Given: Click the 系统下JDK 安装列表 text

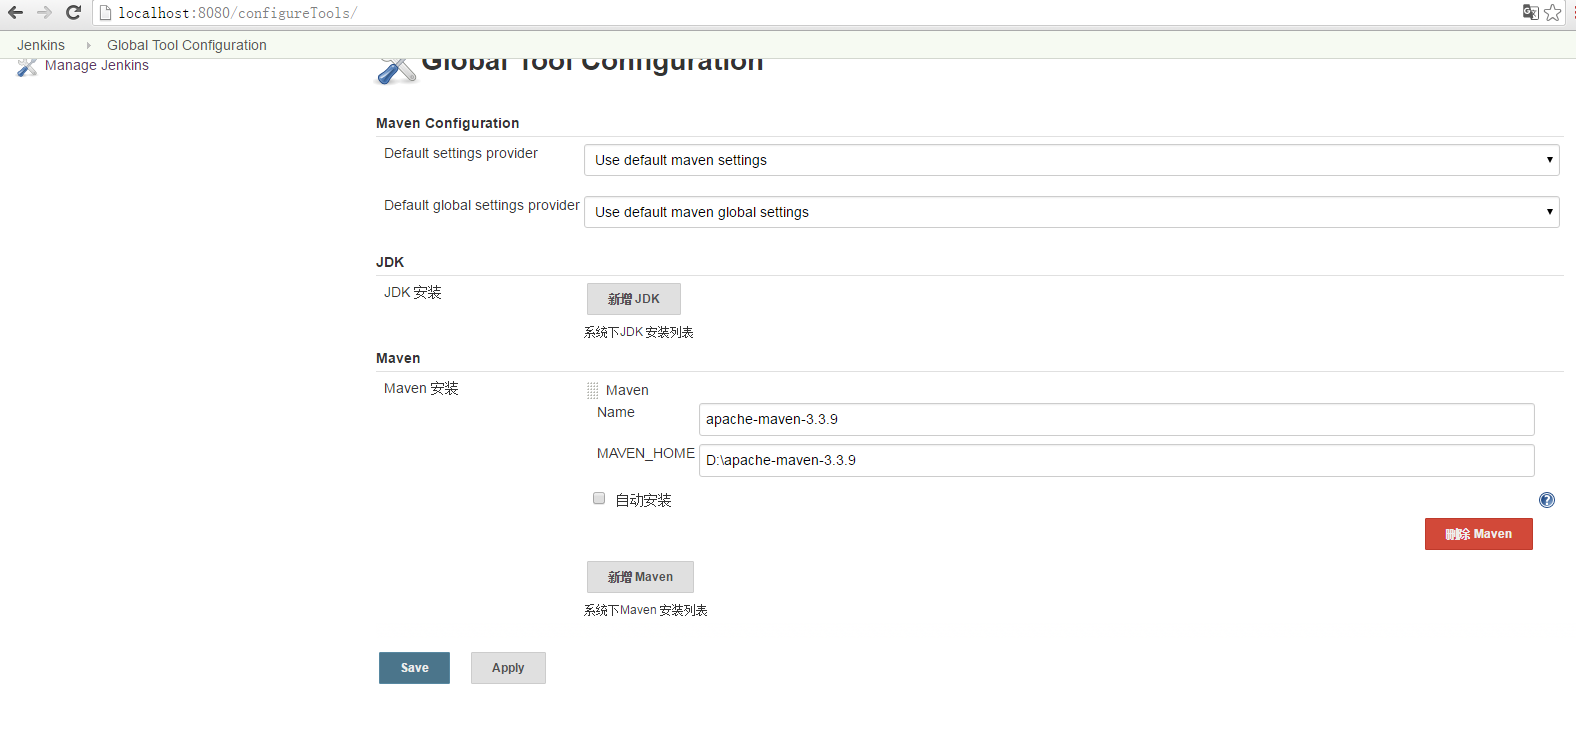Looking at the screenshot, I should point(639,332).
